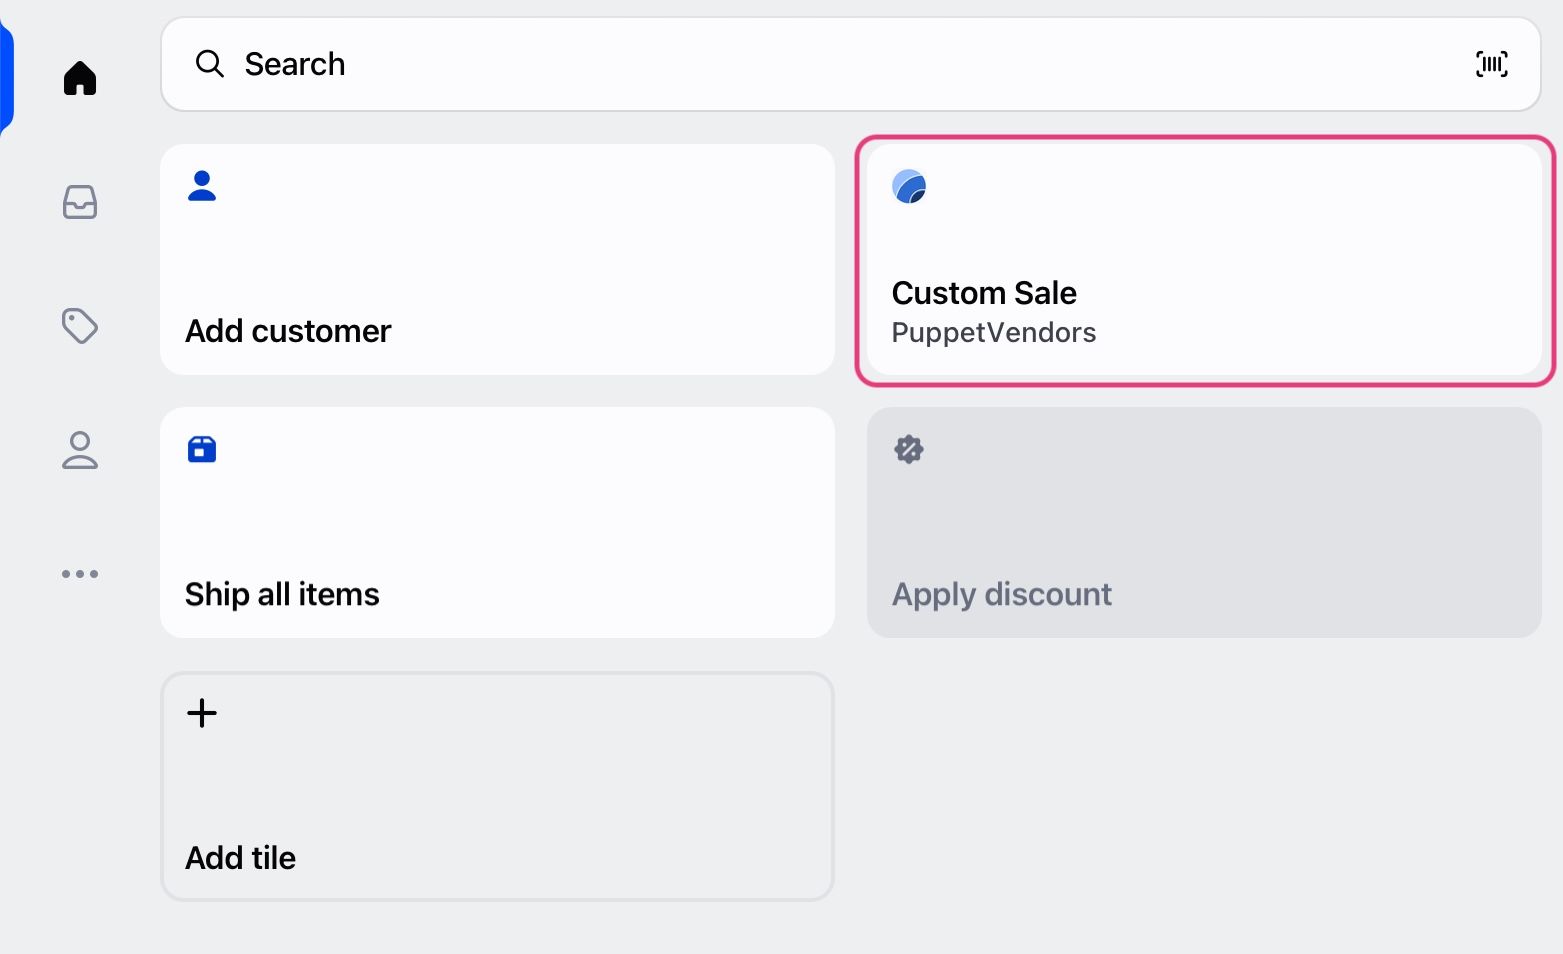
Task: Click the magnifying glass search icon
Action: click(210, 64)
